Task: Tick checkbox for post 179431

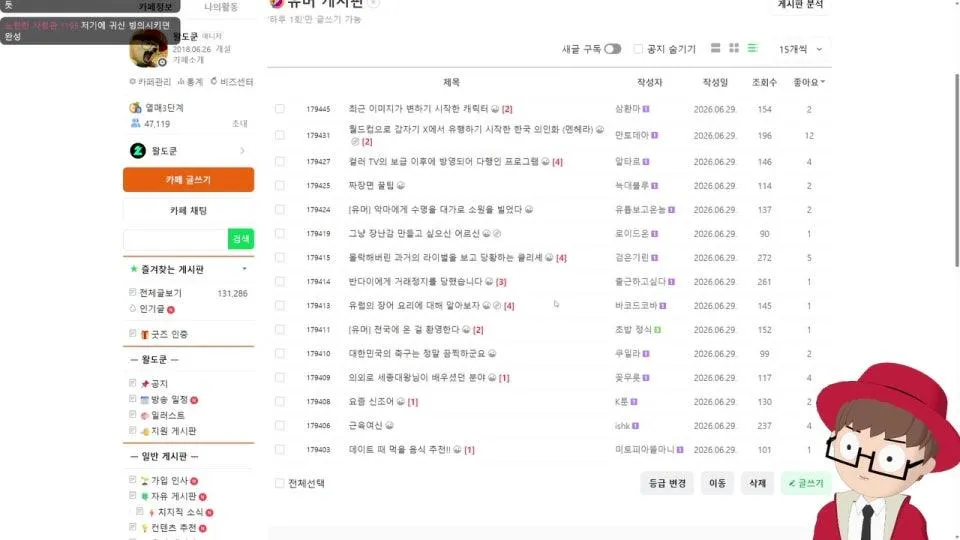Action: (280, 135)
